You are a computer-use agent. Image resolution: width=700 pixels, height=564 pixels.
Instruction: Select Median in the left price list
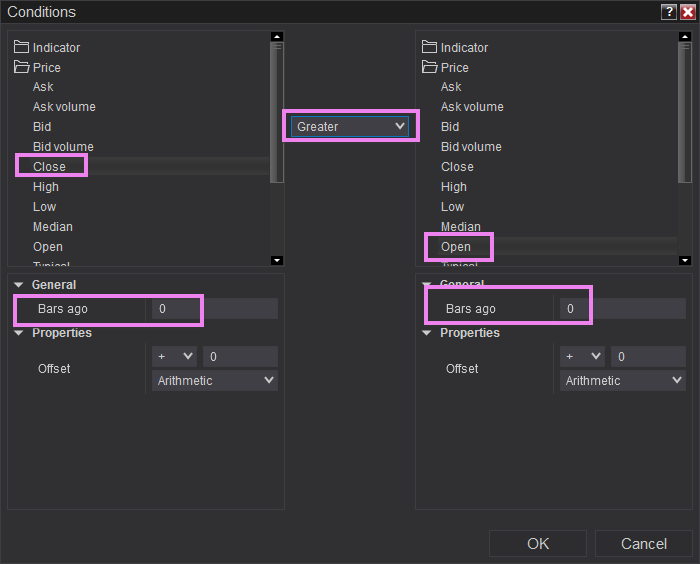pyautogui.click(x=52, y=226)
